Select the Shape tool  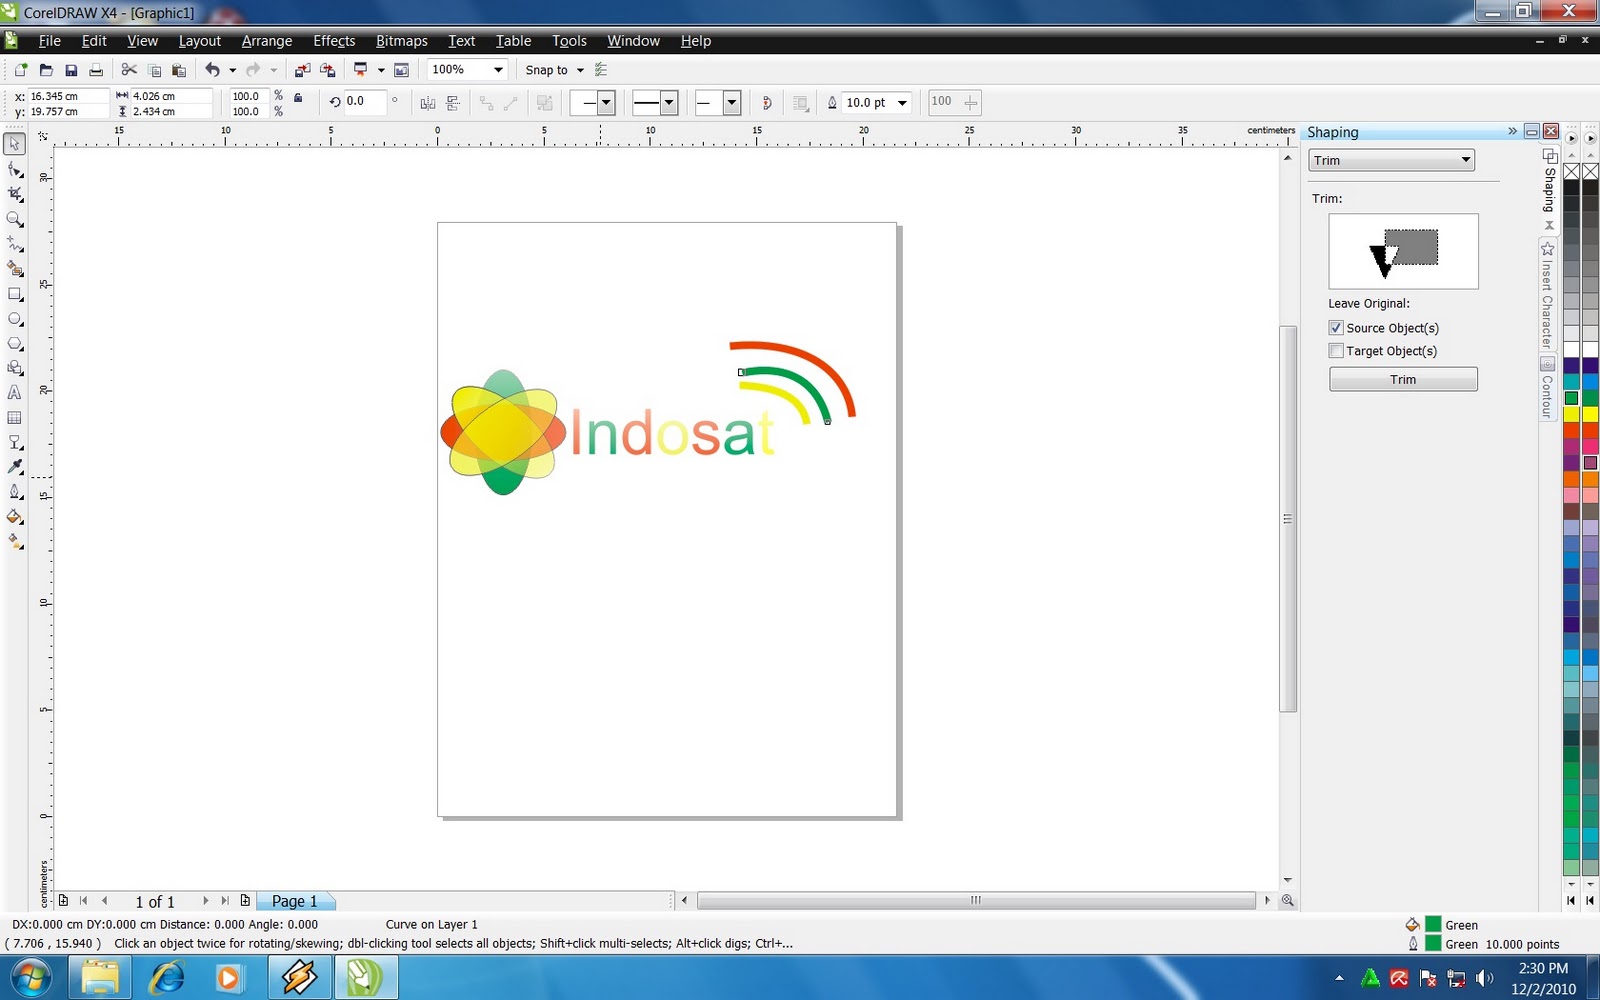pos(15,169)
